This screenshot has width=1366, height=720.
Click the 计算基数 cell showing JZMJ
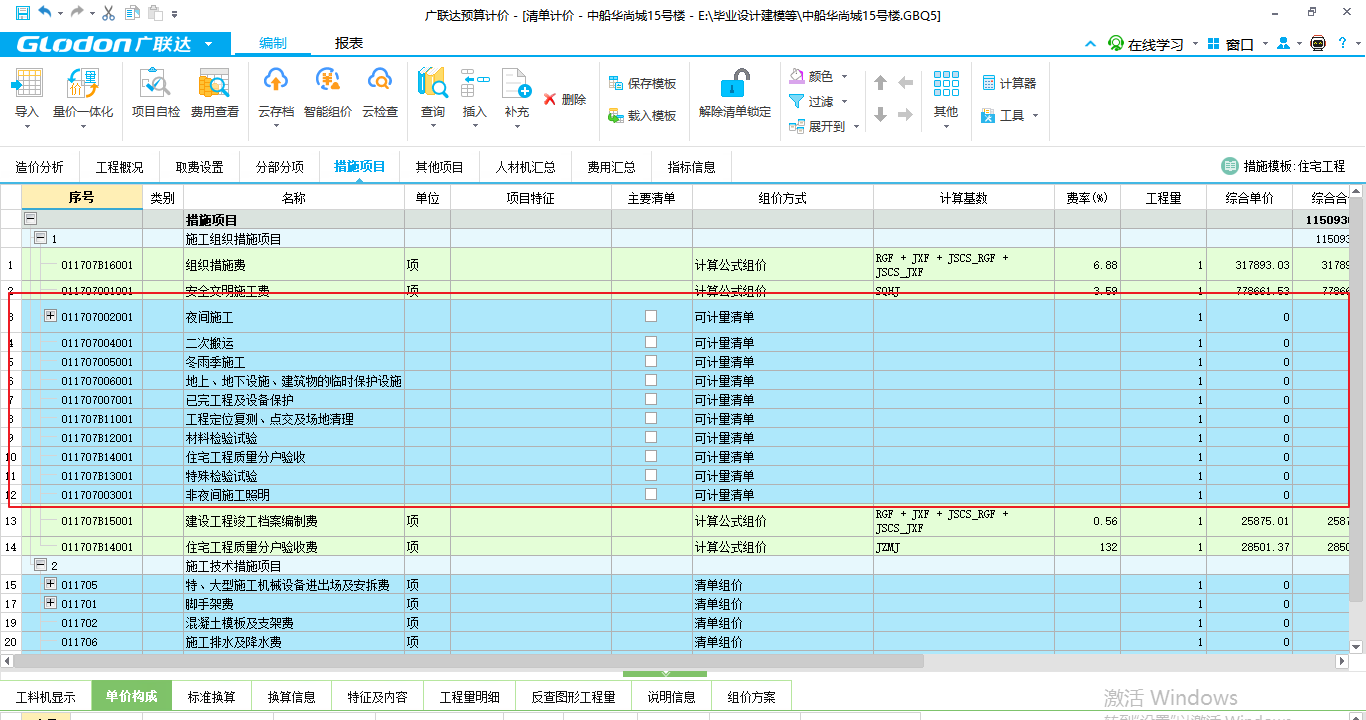pyautogui.click(x=964, y=547)
